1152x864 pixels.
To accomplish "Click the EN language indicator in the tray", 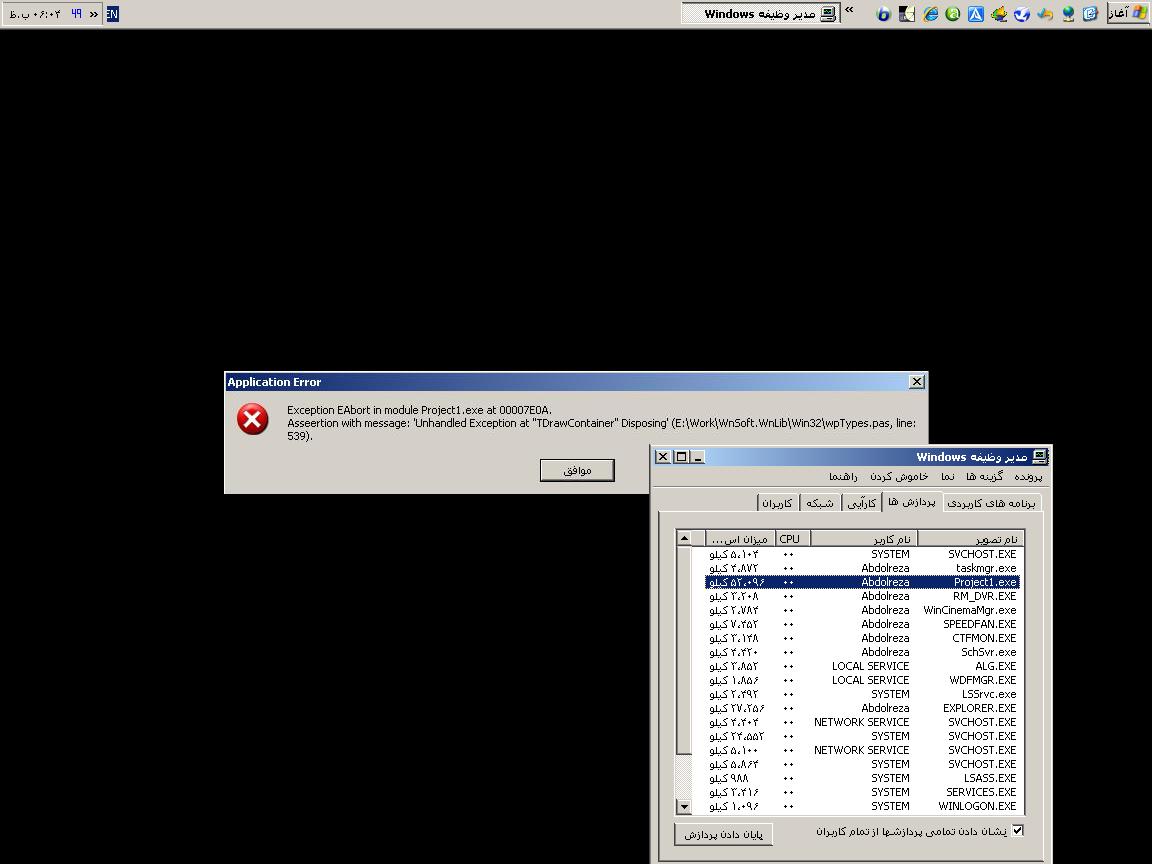I will click(x=111, y=14).
